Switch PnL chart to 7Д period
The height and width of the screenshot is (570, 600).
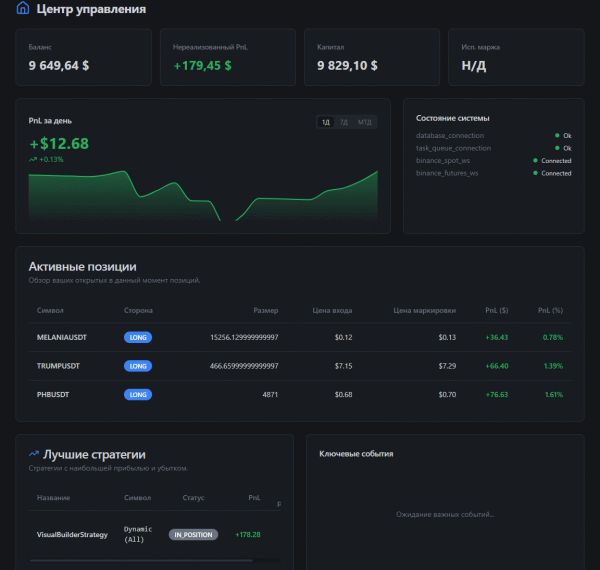click(x=344, y=122)
